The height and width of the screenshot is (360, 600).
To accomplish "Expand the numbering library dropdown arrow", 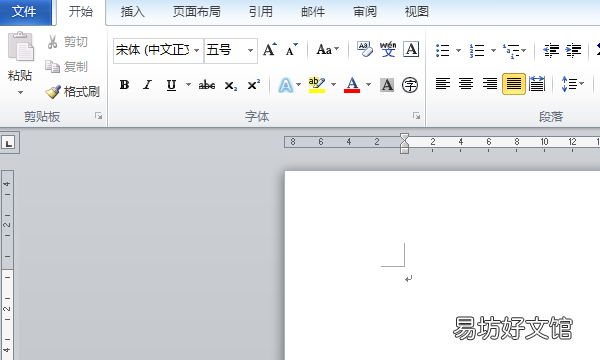I will pos(493,50).
